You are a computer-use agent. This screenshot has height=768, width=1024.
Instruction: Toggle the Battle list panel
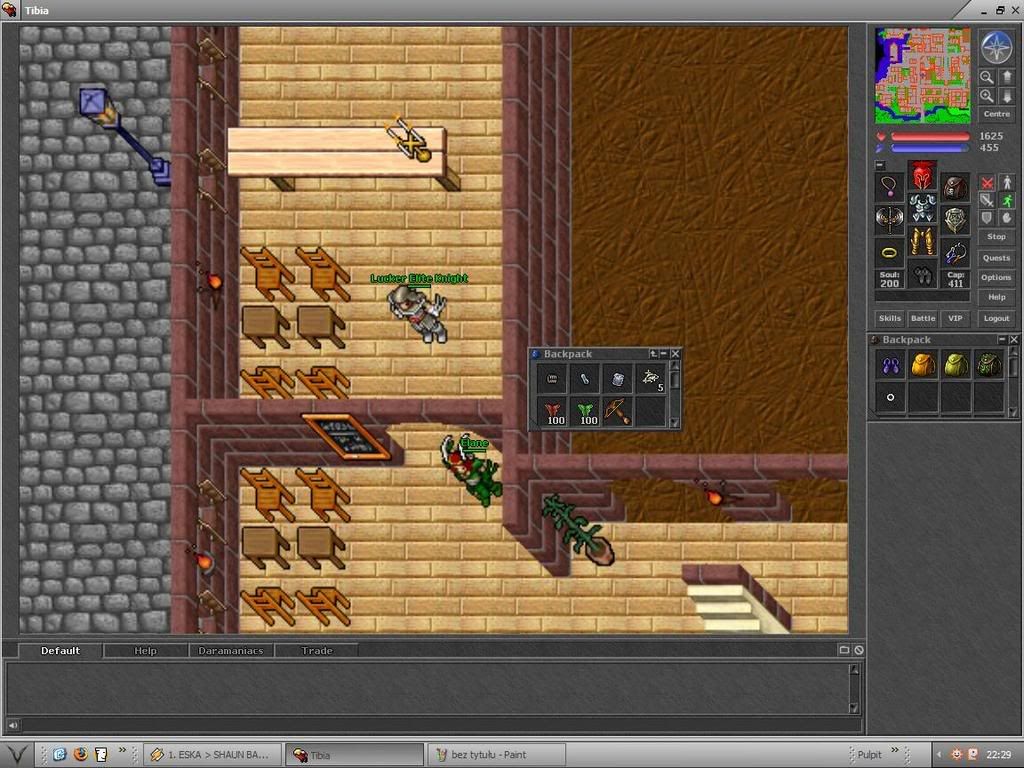coord(923,319)
